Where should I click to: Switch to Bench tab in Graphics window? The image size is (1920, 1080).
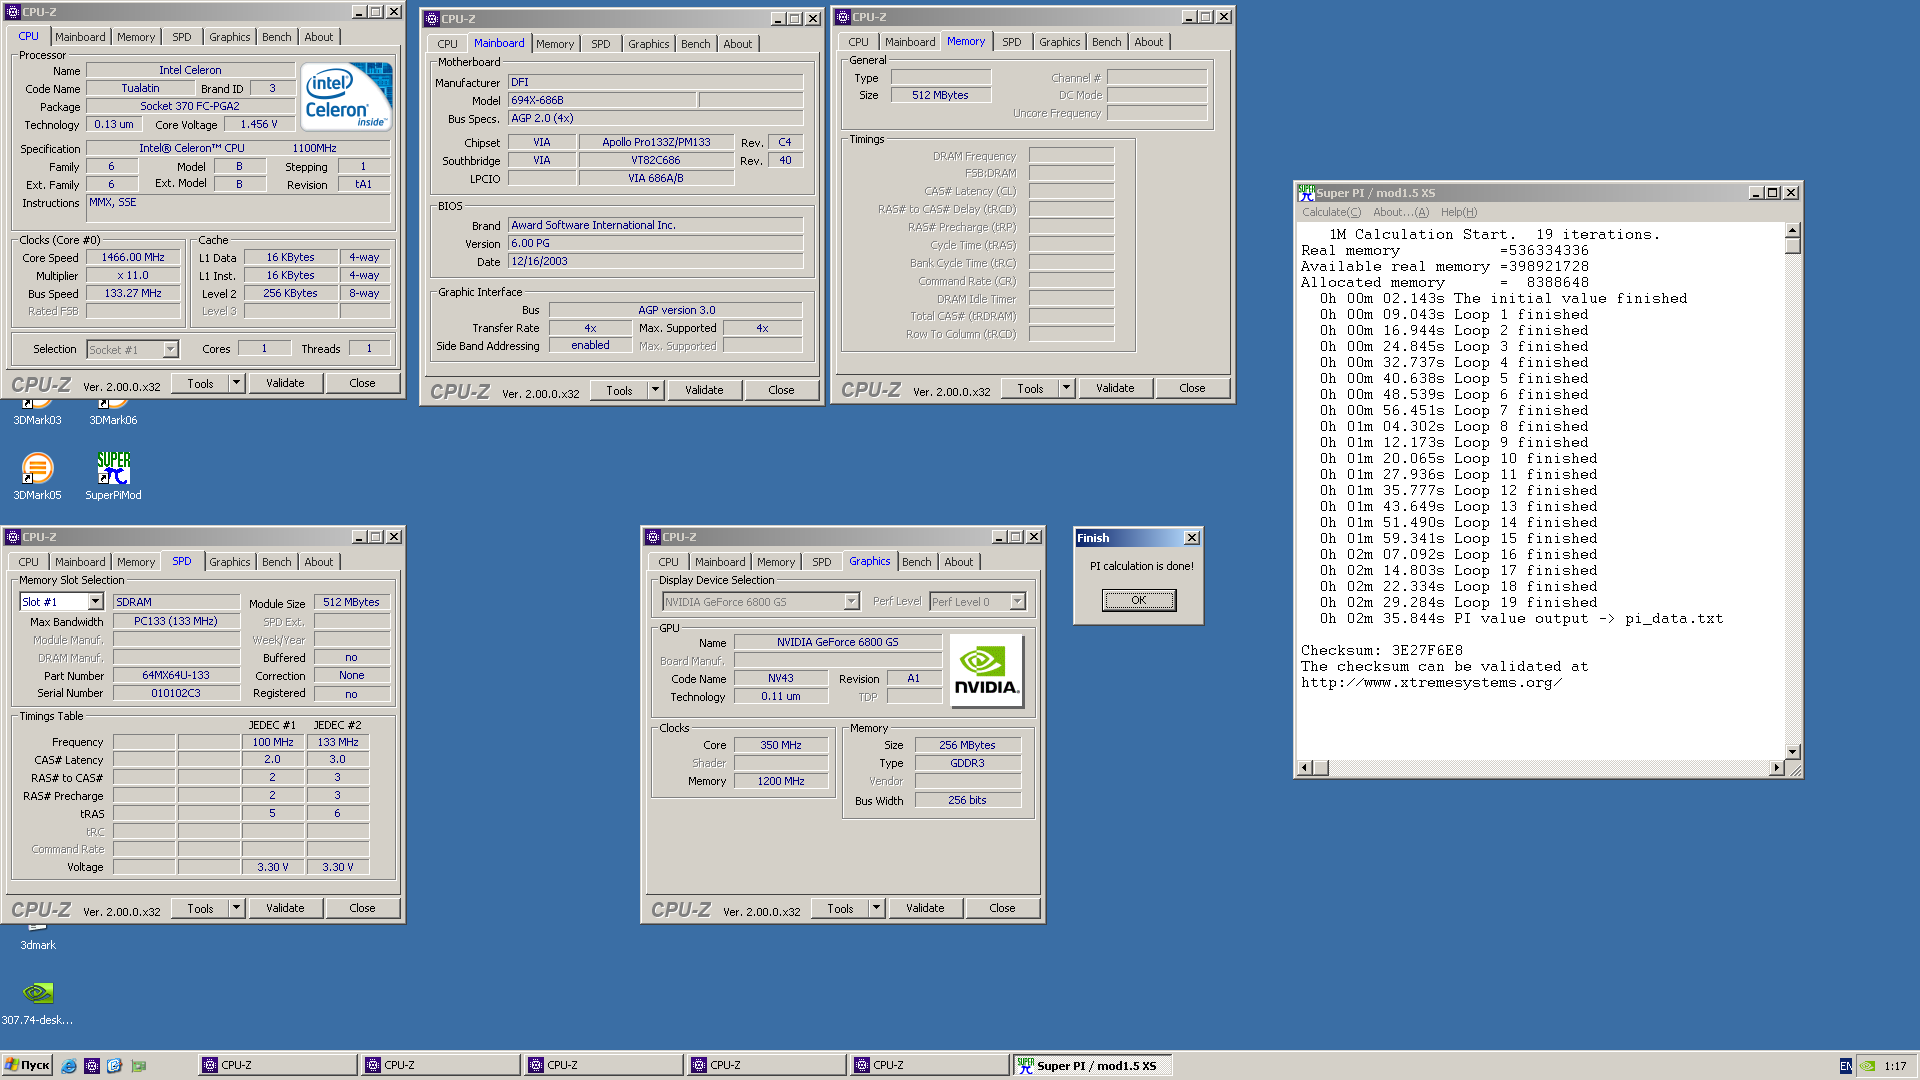tap(917, 562)
